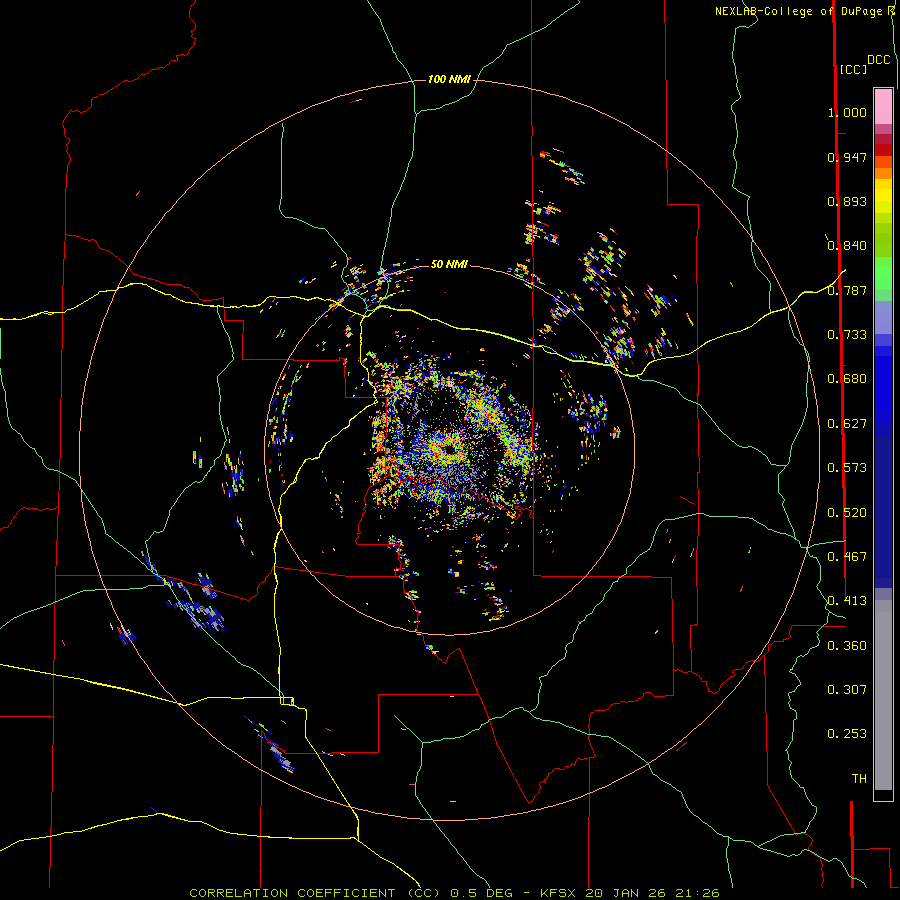Click the [CC] legend header
This screenshot has width=900, height=900.
click(853, 69)
